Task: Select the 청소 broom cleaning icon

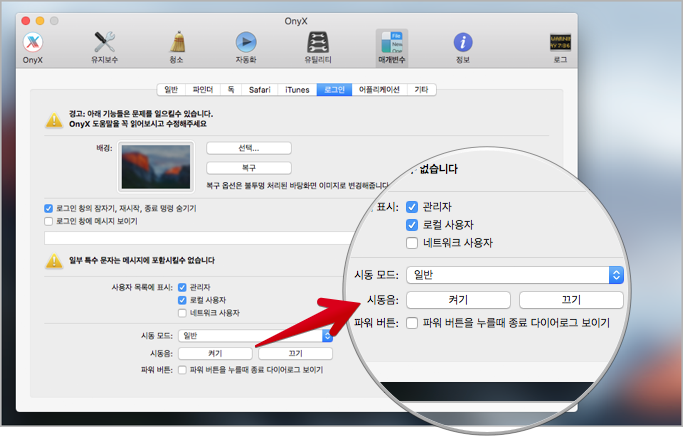Action: 176,47
